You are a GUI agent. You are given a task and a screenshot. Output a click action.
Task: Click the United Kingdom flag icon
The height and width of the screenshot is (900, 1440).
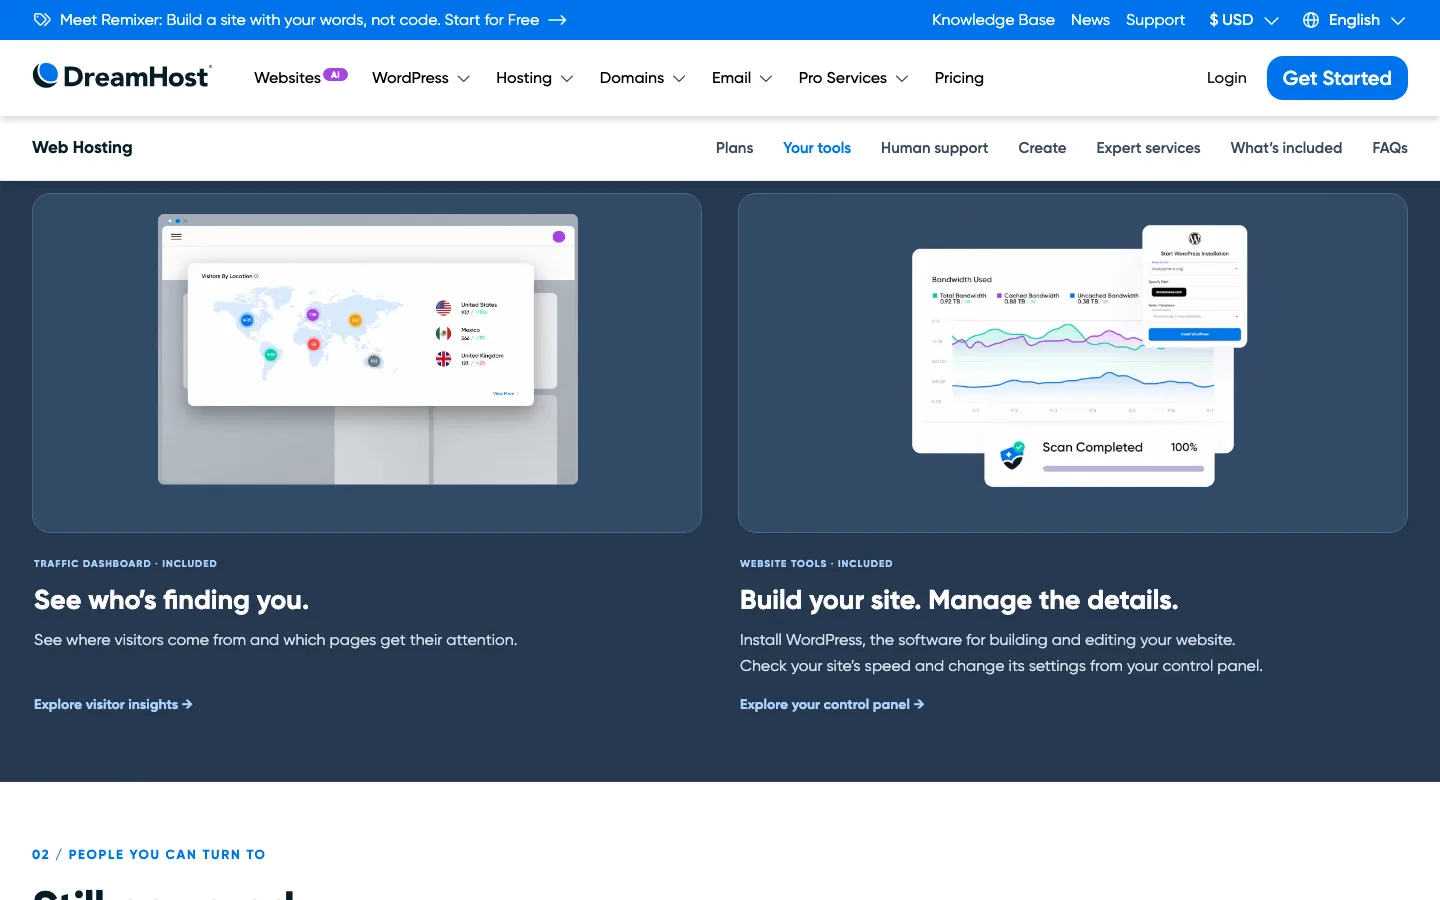[x=444, y=359]
